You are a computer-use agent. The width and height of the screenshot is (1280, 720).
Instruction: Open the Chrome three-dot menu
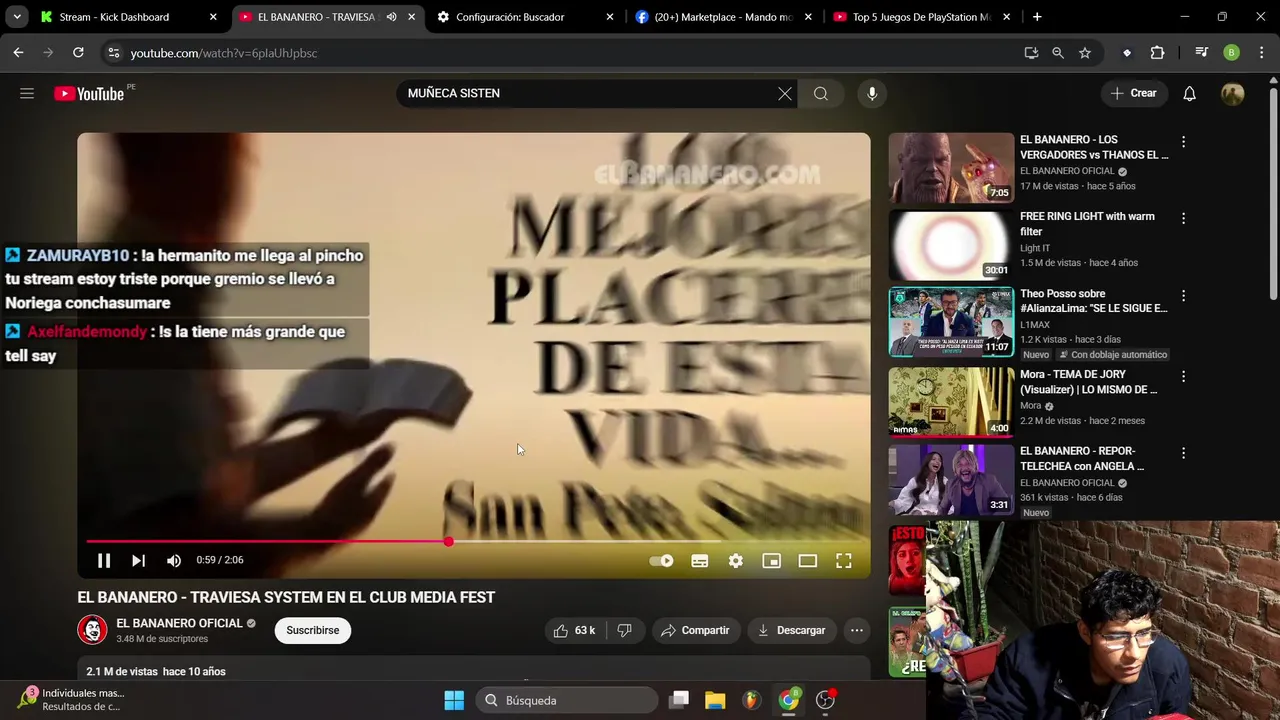pyautogui.click(x=1261, y=53)
